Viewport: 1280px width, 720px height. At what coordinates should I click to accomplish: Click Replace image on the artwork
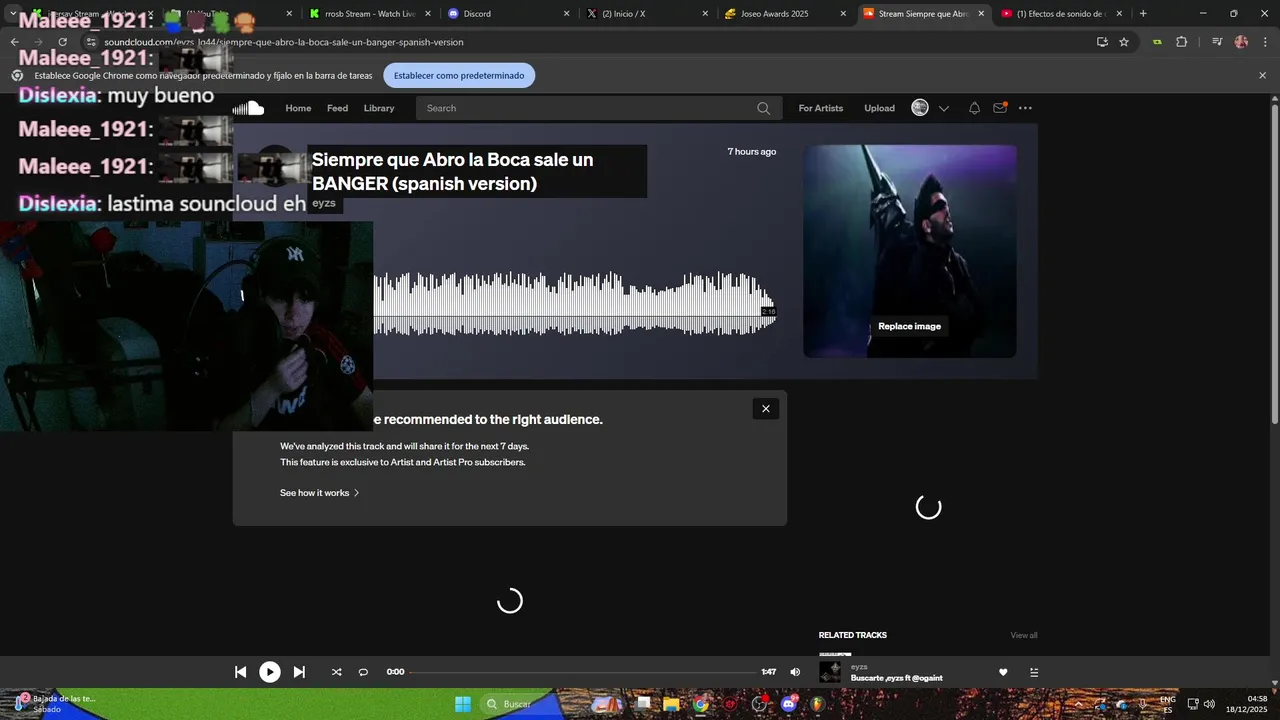tap(909, 326)
